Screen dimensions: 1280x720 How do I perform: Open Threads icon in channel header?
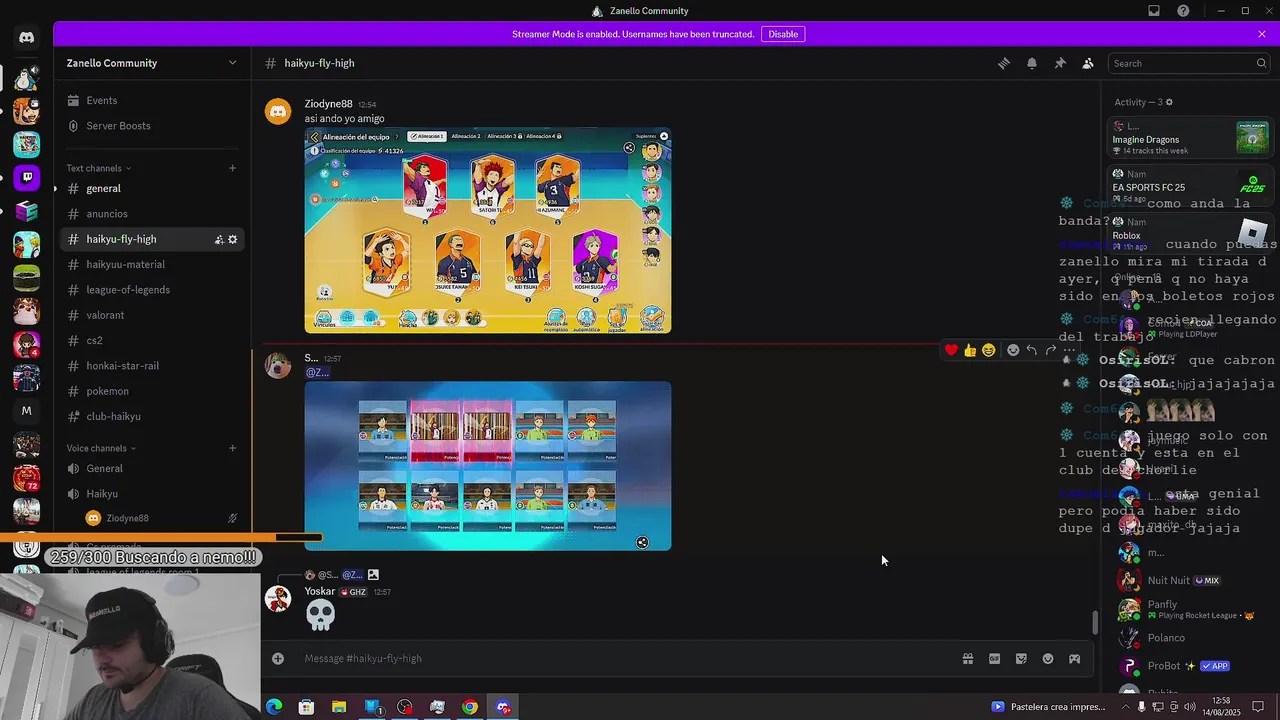(x=1004, y=63)
